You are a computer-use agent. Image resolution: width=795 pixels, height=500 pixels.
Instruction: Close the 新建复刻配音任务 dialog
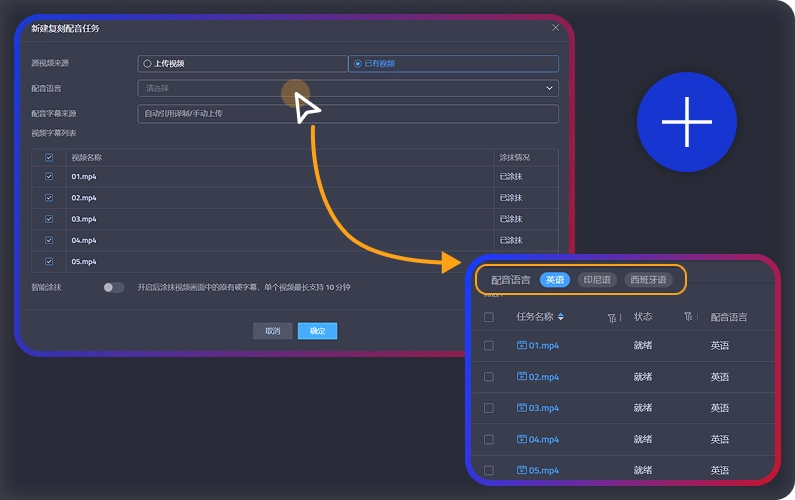556,28
